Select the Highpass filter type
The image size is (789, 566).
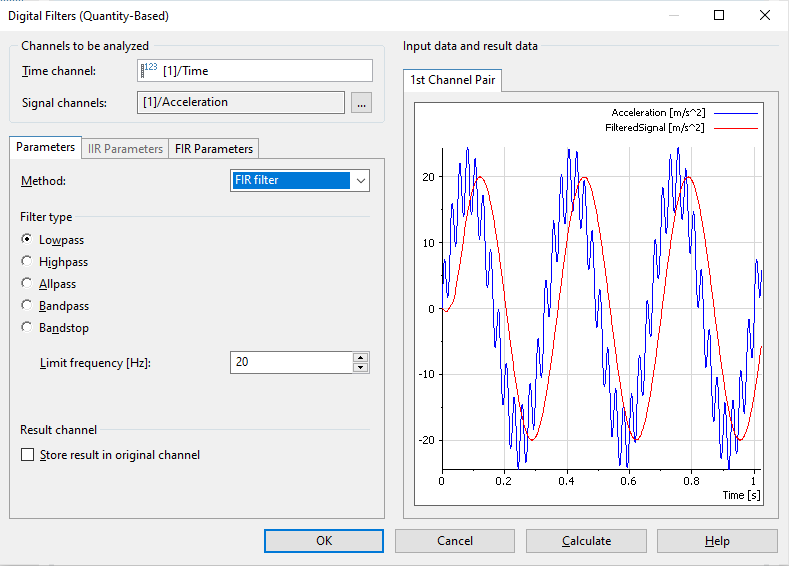point(27,262)
